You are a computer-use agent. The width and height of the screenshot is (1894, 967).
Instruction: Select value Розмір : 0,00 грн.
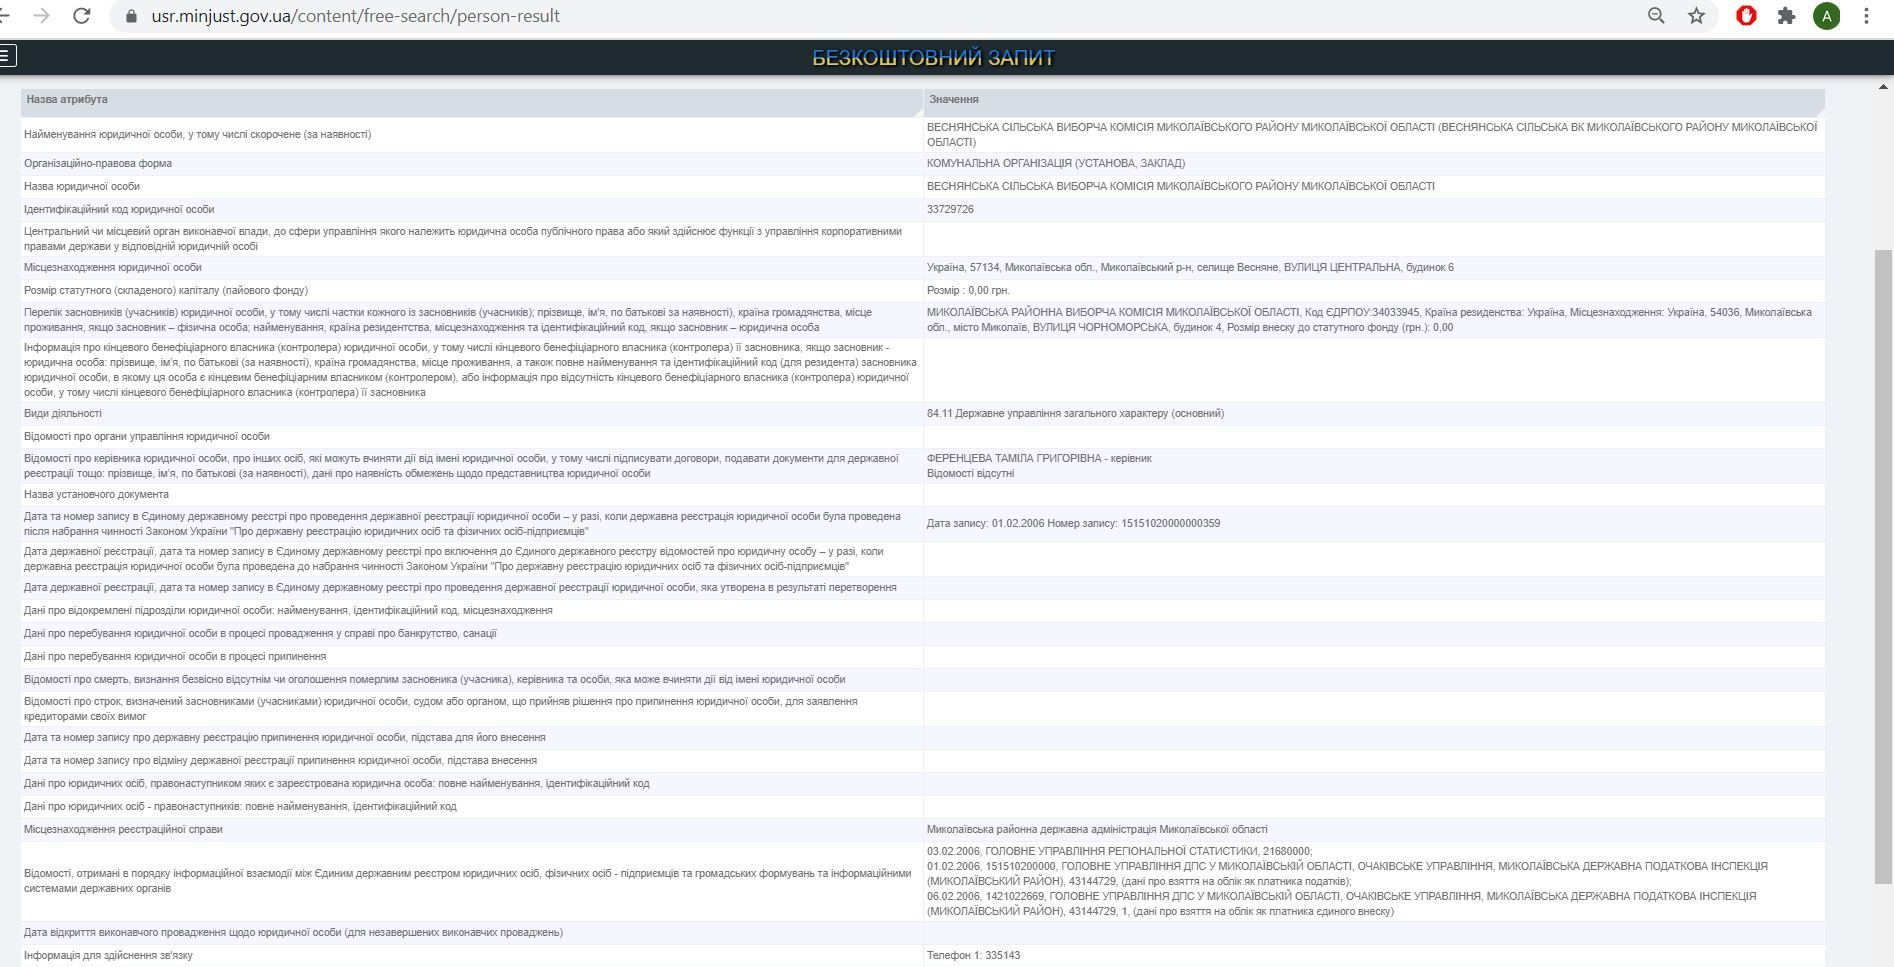968,290
